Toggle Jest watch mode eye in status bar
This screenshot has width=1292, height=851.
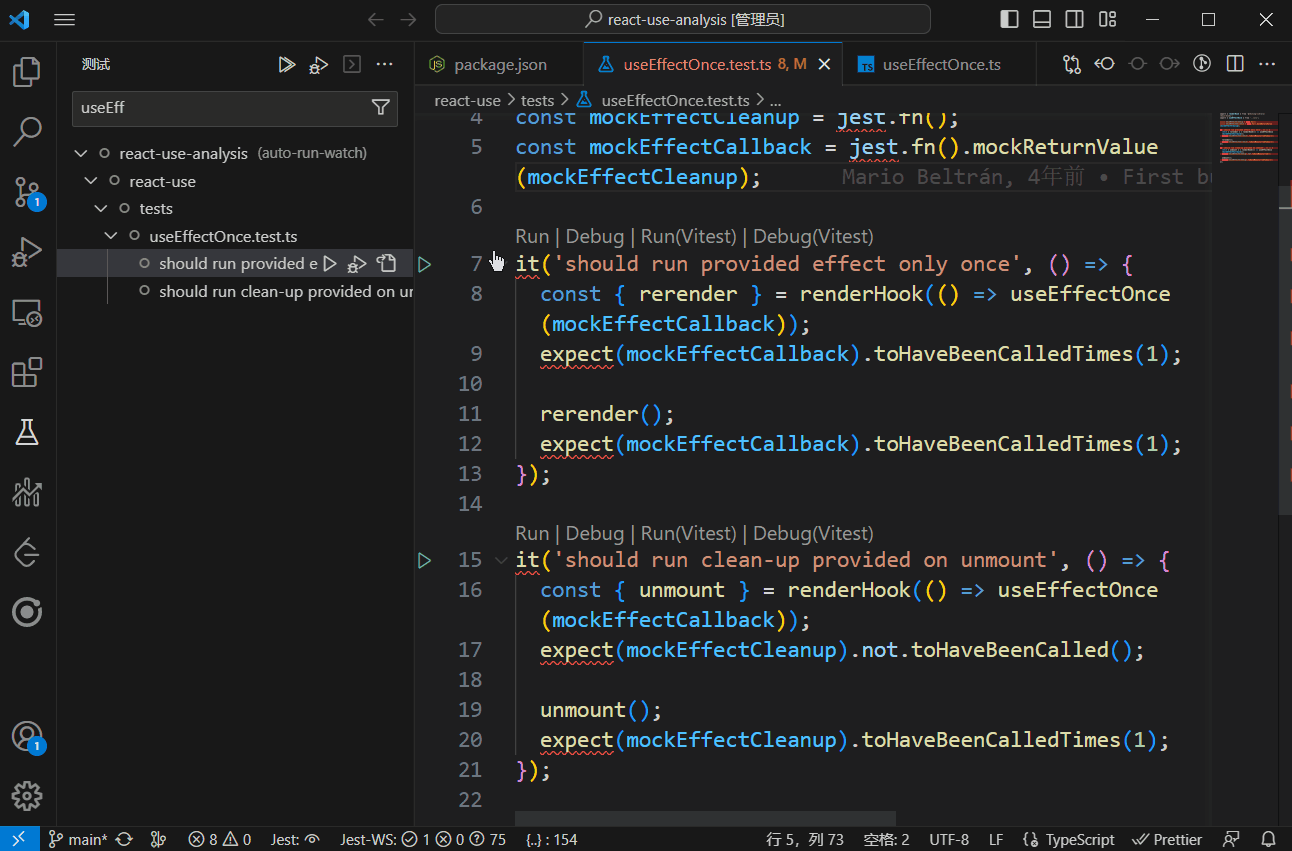coord(312,840)
